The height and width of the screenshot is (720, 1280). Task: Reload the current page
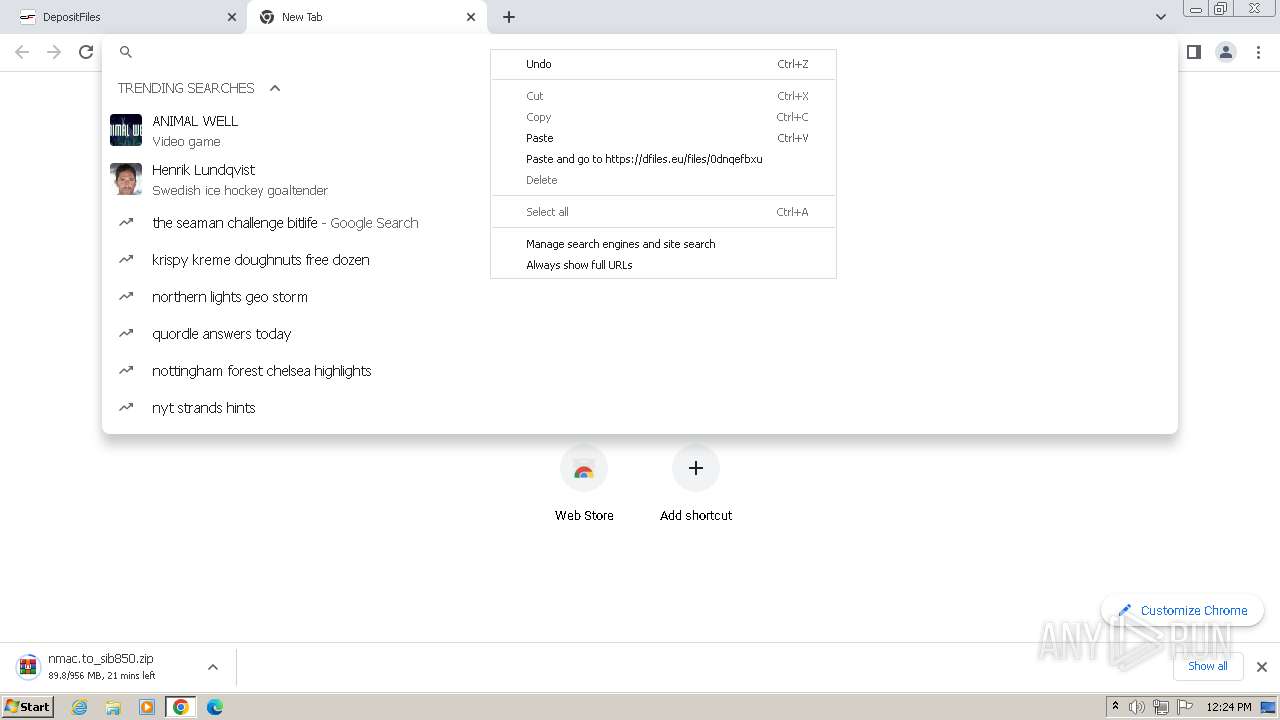(86, 52)
